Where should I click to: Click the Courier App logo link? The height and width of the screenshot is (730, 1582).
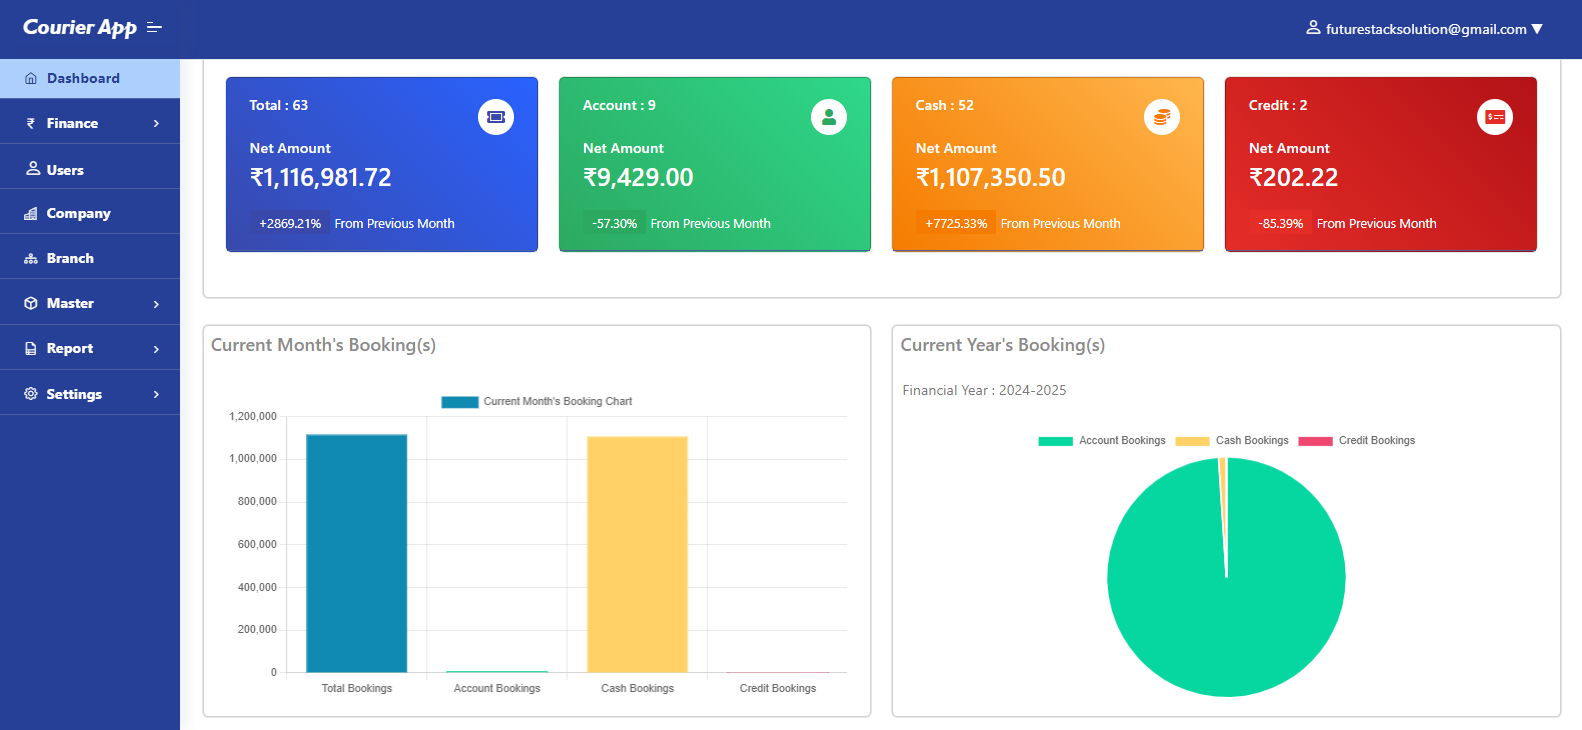tap(79, 28)
